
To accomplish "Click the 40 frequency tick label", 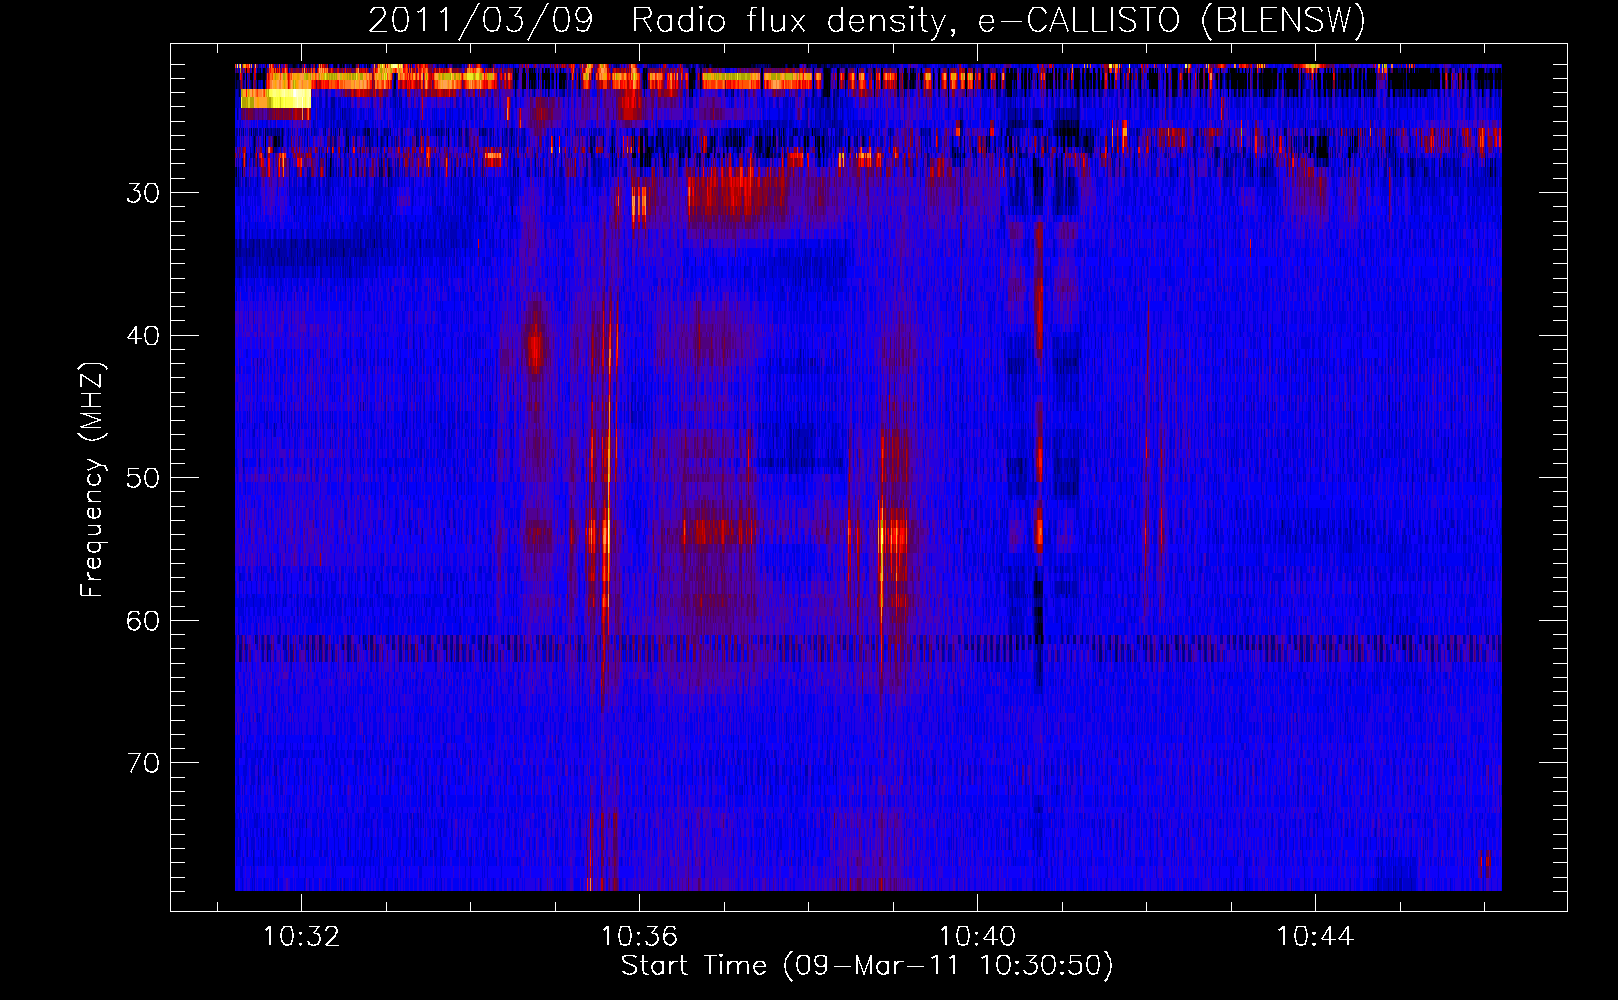I will click(x=143, y=336).
